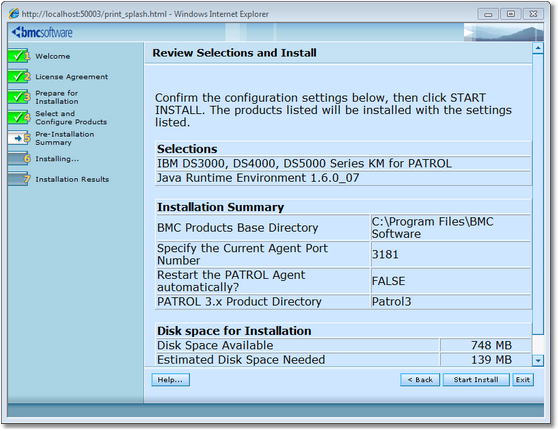The width and height of the screenshot is (558, 431).
Task: Click the vertical scrollbar thumb
Action: point(538,194)
